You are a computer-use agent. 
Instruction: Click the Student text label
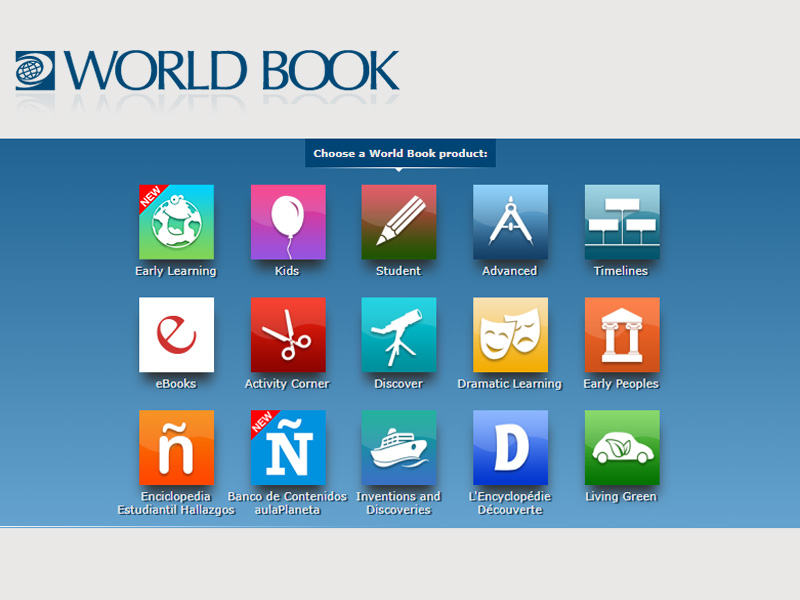398,271
